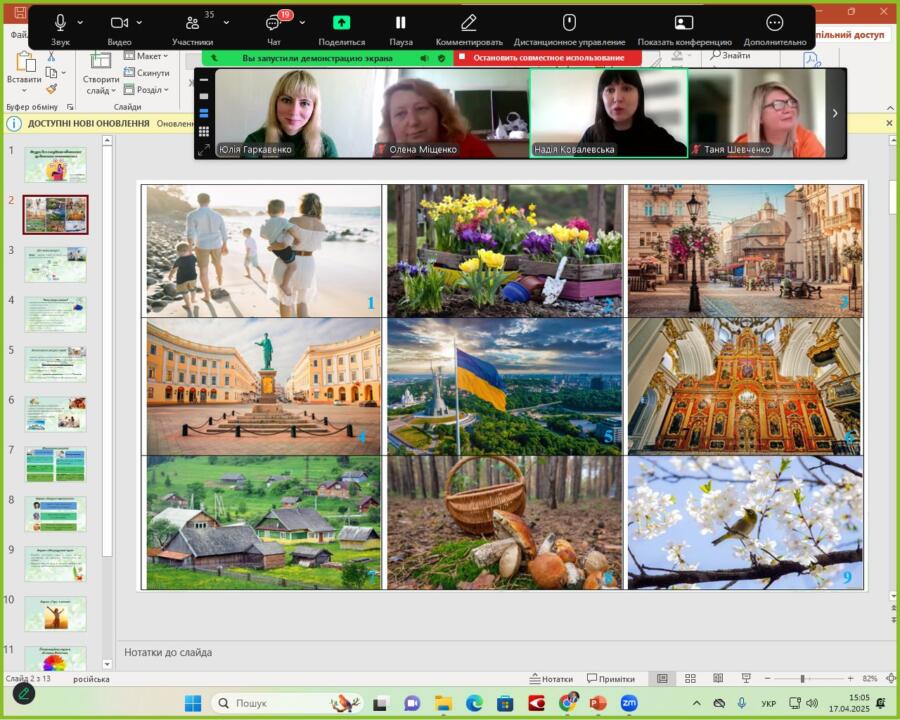Open Windows Start menu
The height and width of the screenshot is (720, 900).
[x=193, y=703]
